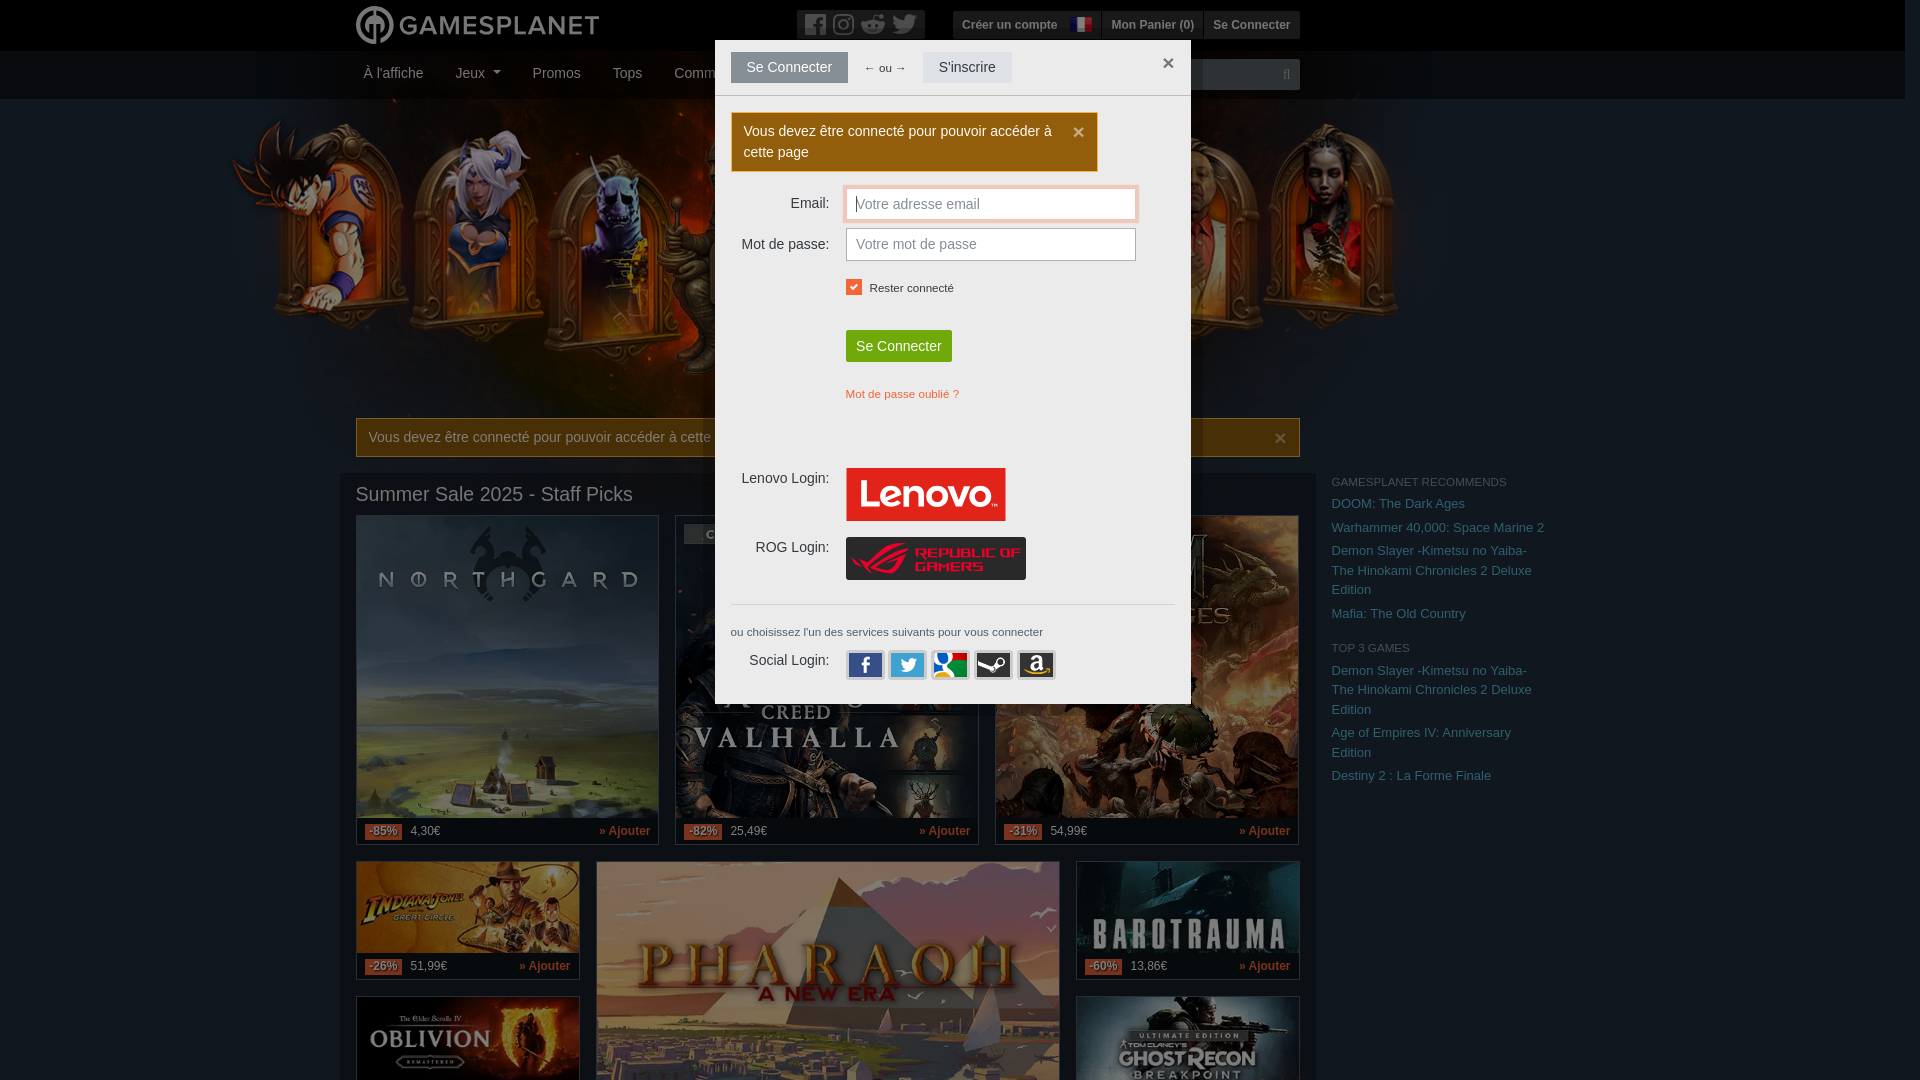Open DOOM: The Dark Ages recommendation

pos(1397,504)
